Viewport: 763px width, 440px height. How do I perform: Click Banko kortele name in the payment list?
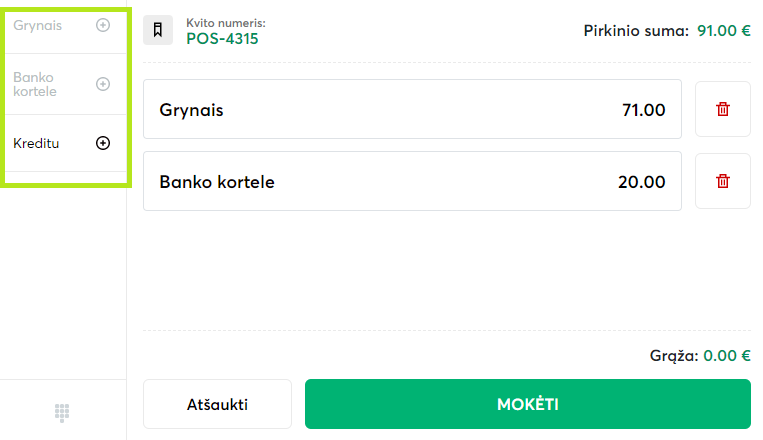point(217,182)
